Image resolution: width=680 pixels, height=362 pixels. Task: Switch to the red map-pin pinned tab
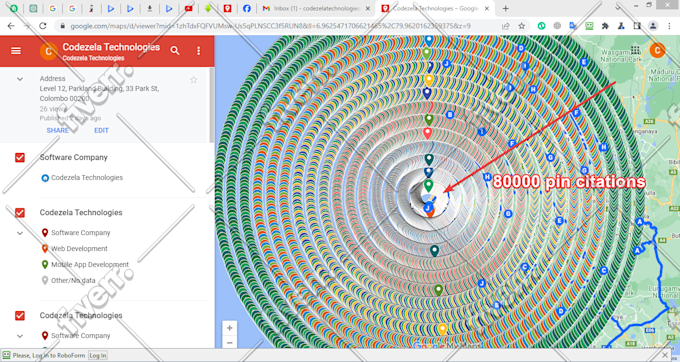coord(227,8)
